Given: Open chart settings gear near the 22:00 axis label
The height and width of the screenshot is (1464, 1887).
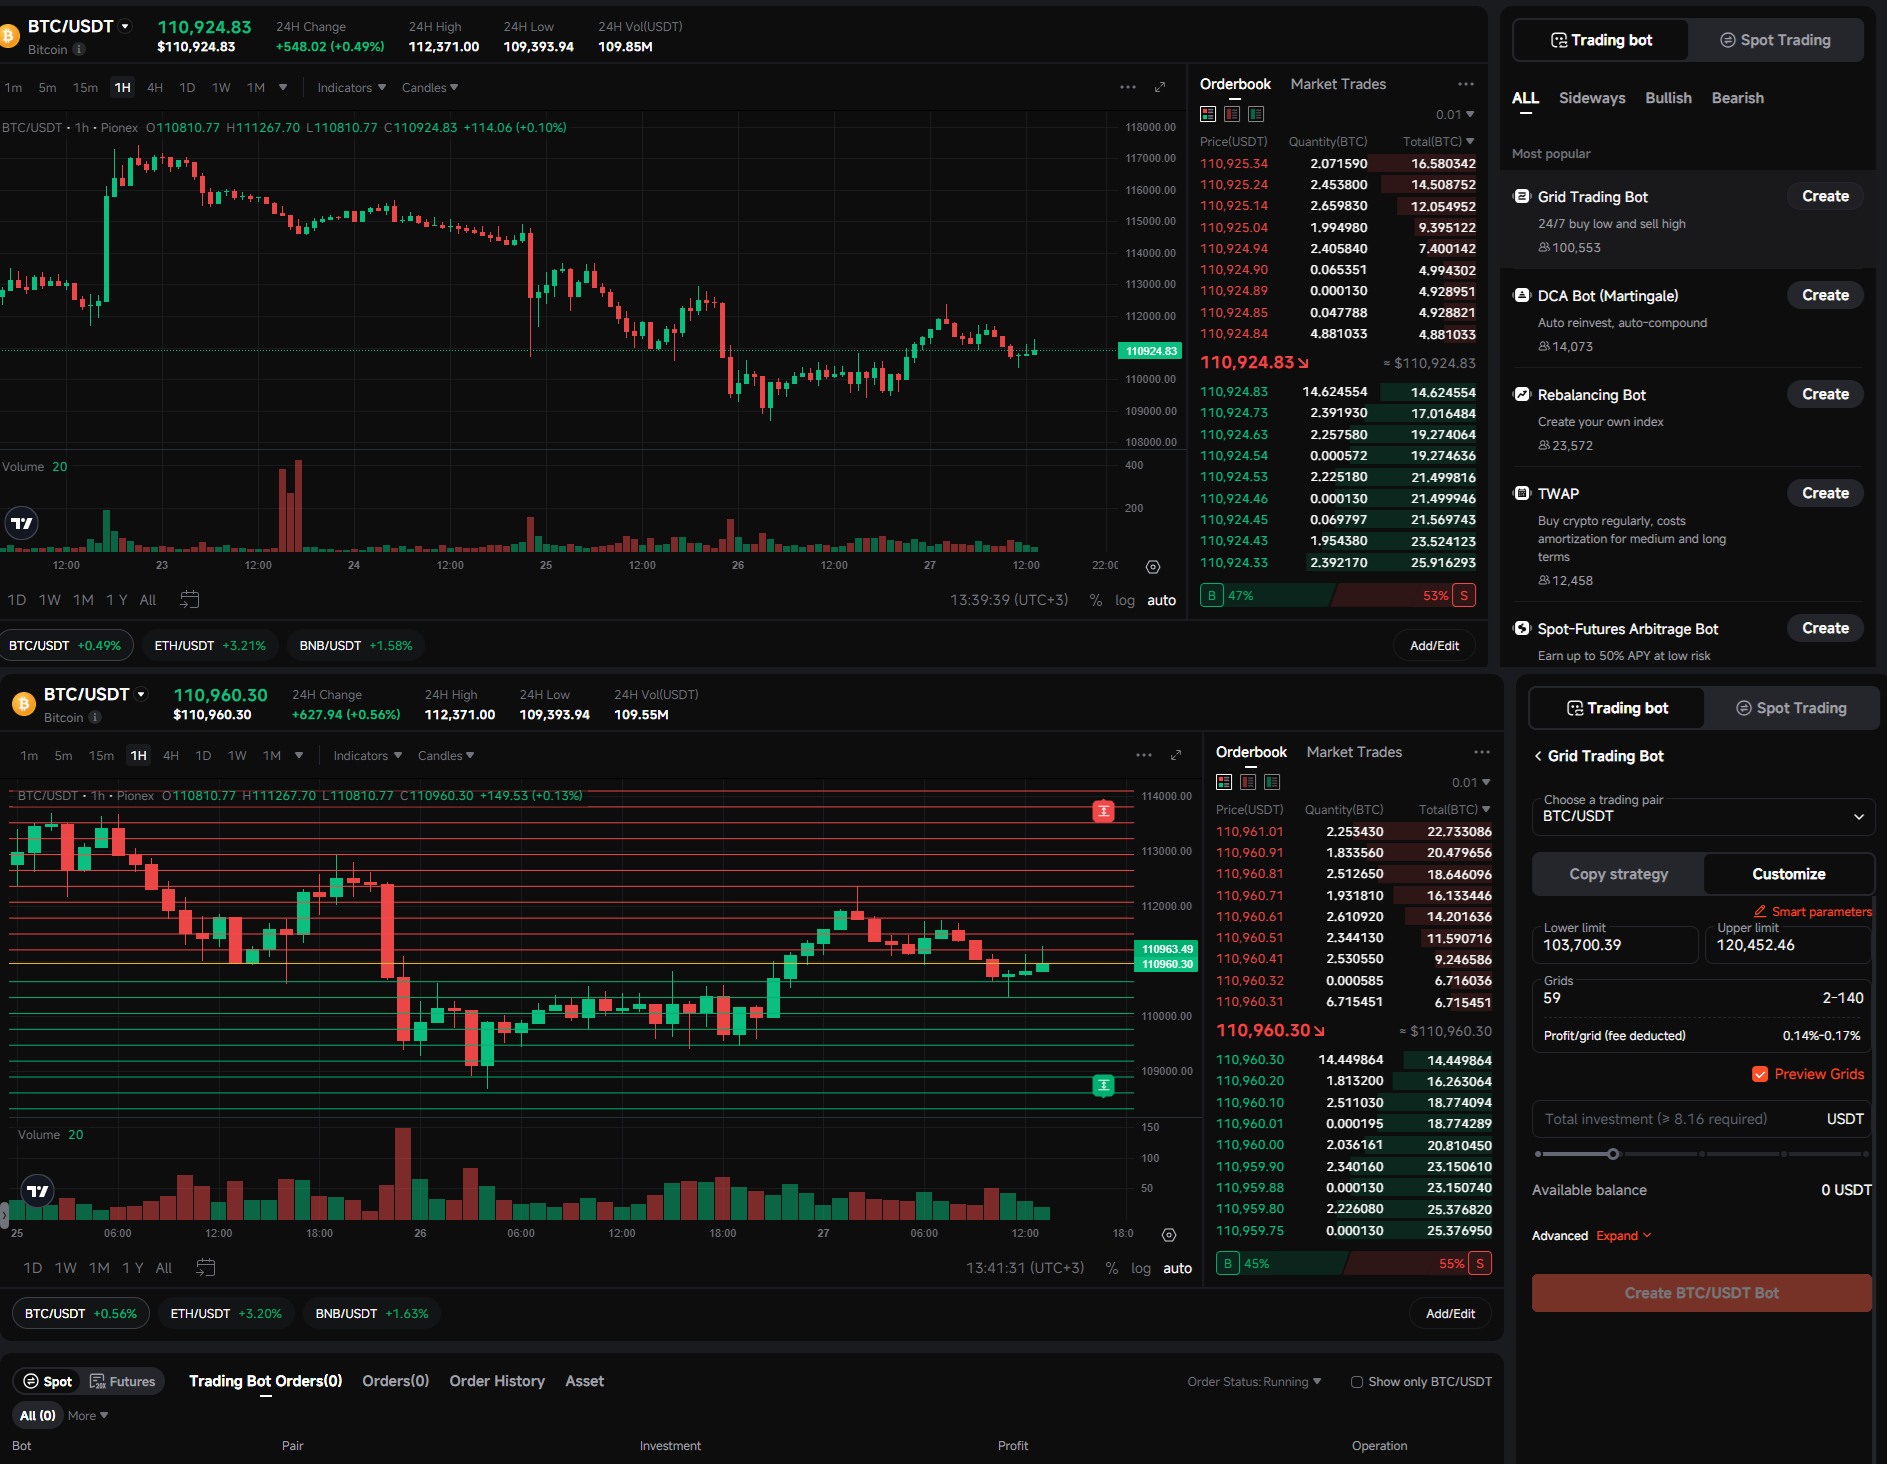Looking at the screenshot, I should (1153, 567).
